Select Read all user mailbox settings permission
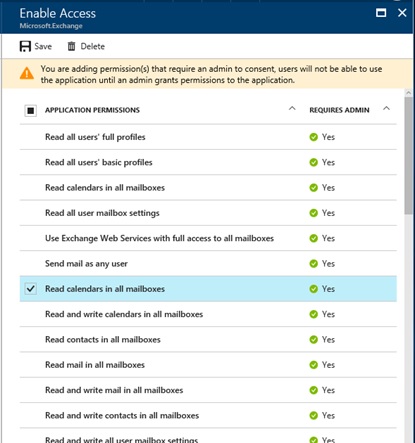The width and height of the screenshot is (415, 443). (x=208, y=213)
